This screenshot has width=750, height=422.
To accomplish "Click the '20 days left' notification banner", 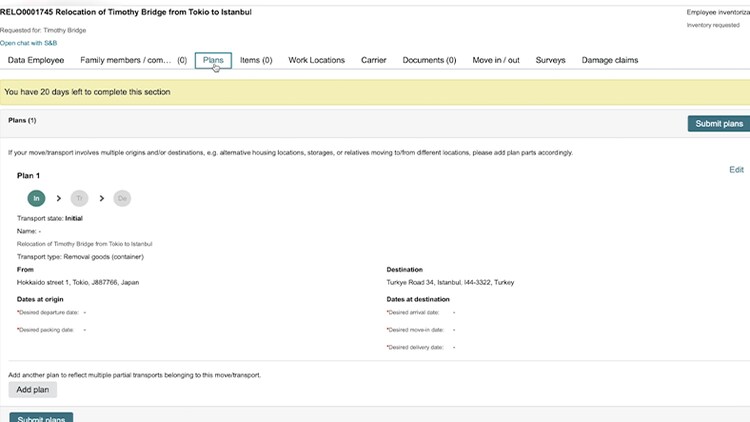I will 375,92.
